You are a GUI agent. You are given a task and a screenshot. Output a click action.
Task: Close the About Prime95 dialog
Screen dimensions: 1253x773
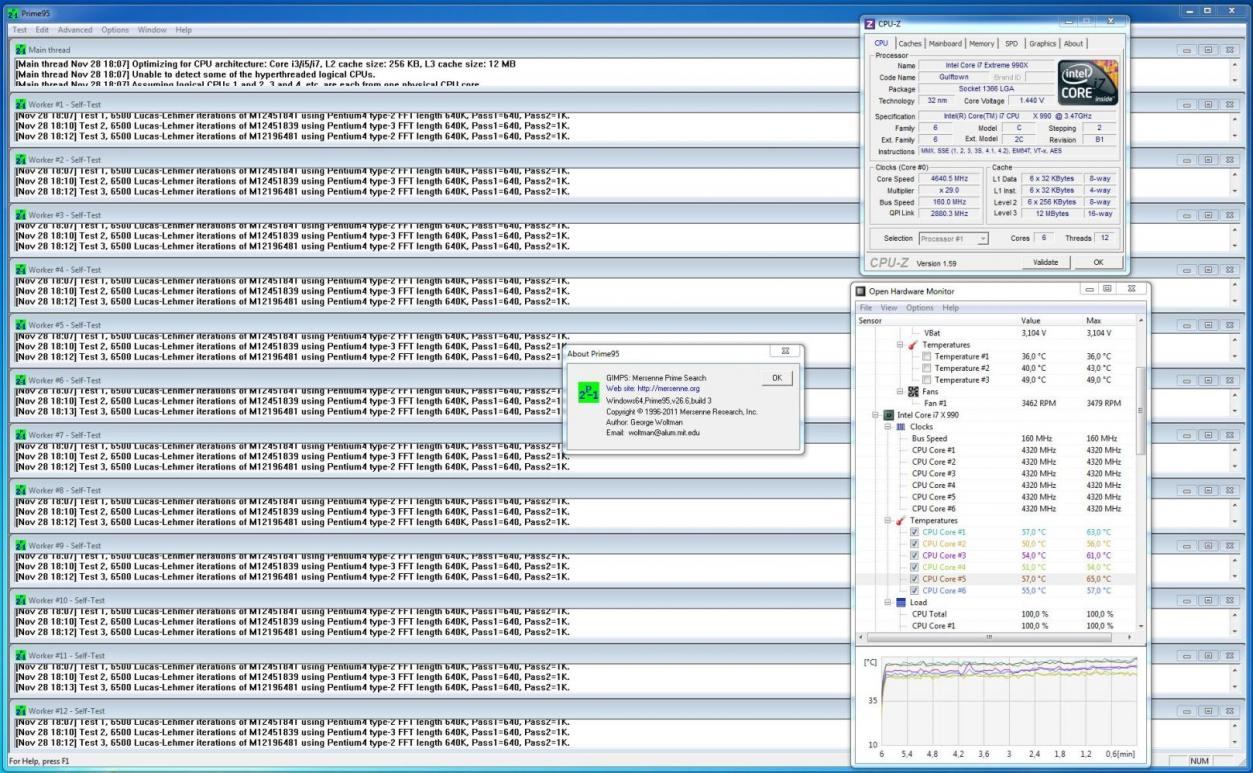(785, 352)
